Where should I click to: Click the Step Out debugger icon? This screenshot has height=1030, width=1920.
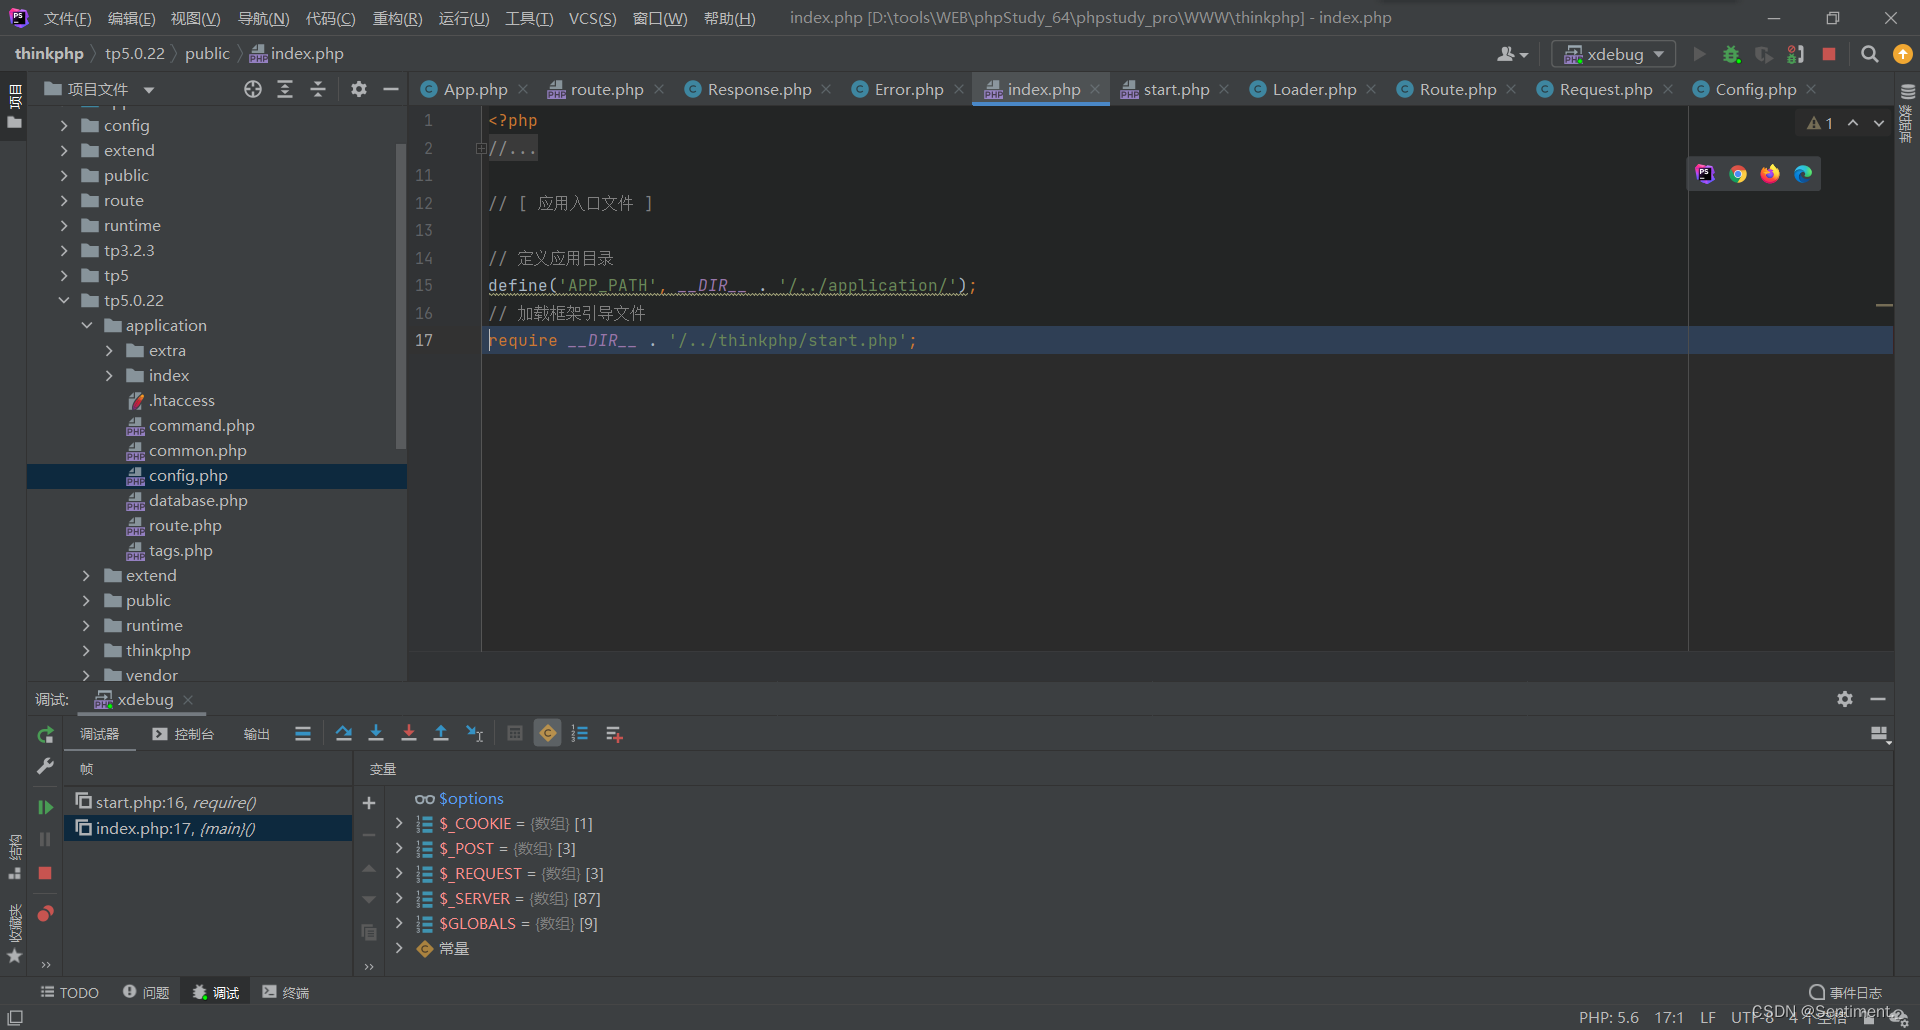(x=441, y=734)
